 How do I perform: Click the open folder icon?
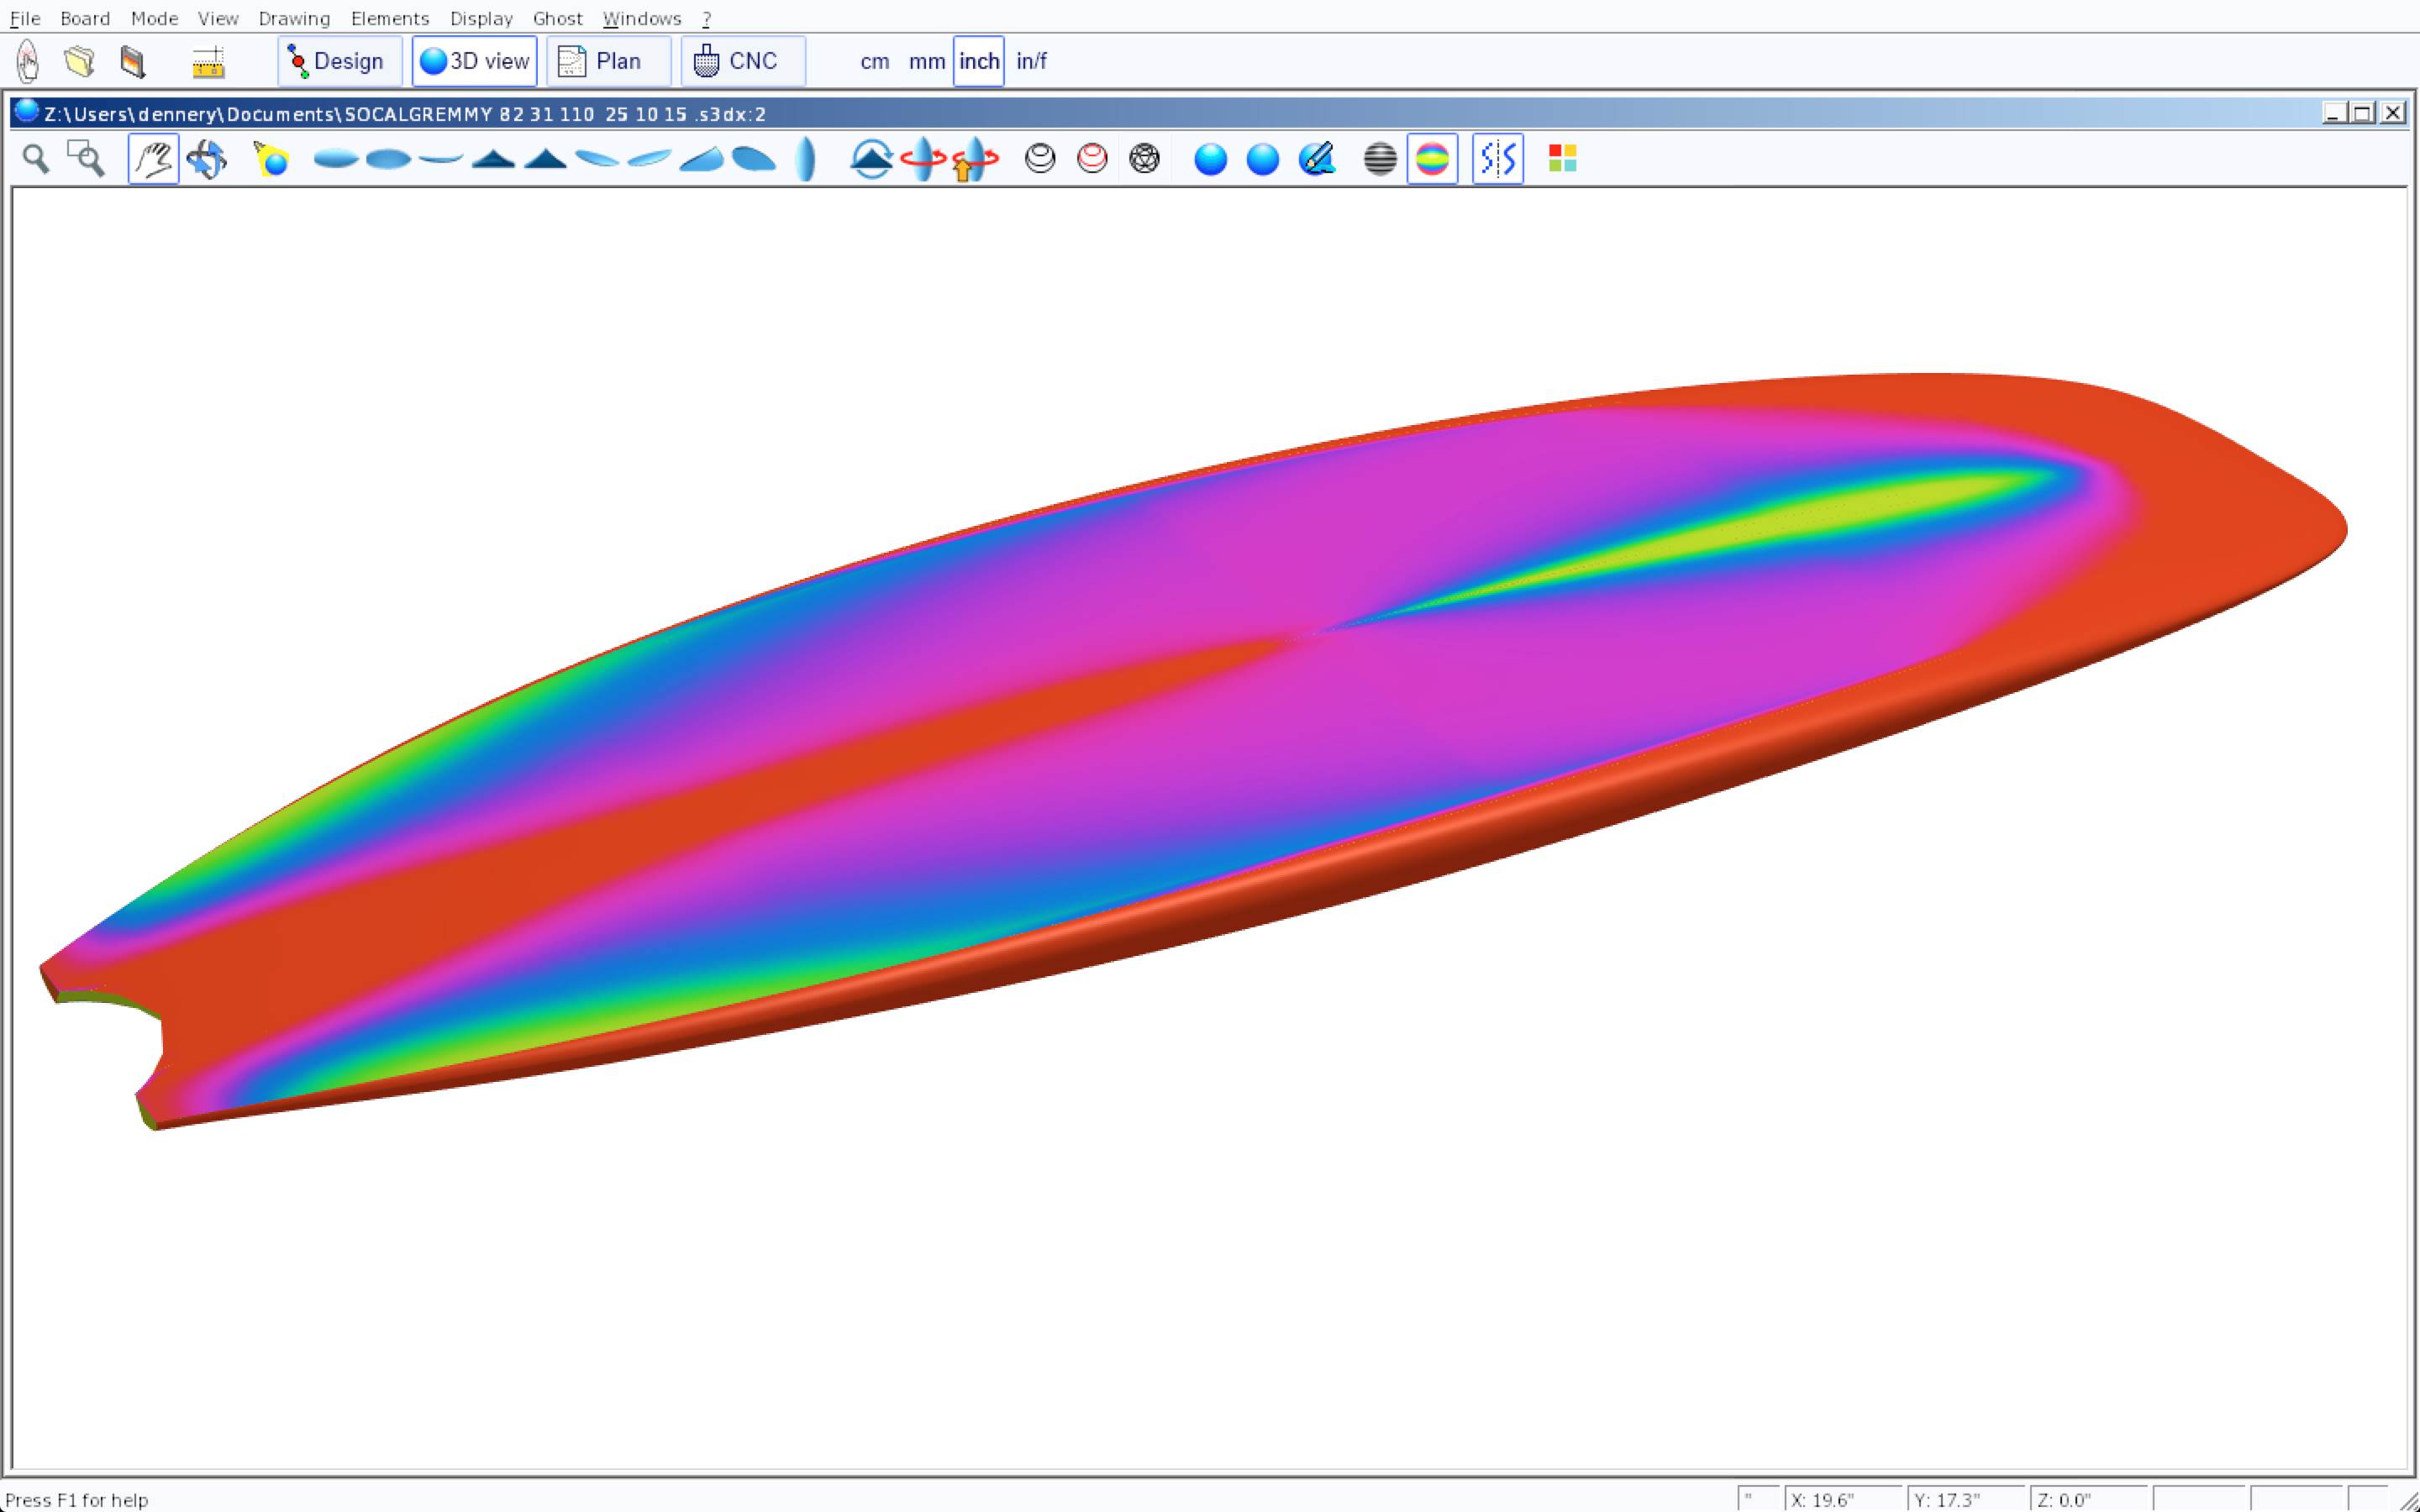pyautogui.click(x=80, y=61)
